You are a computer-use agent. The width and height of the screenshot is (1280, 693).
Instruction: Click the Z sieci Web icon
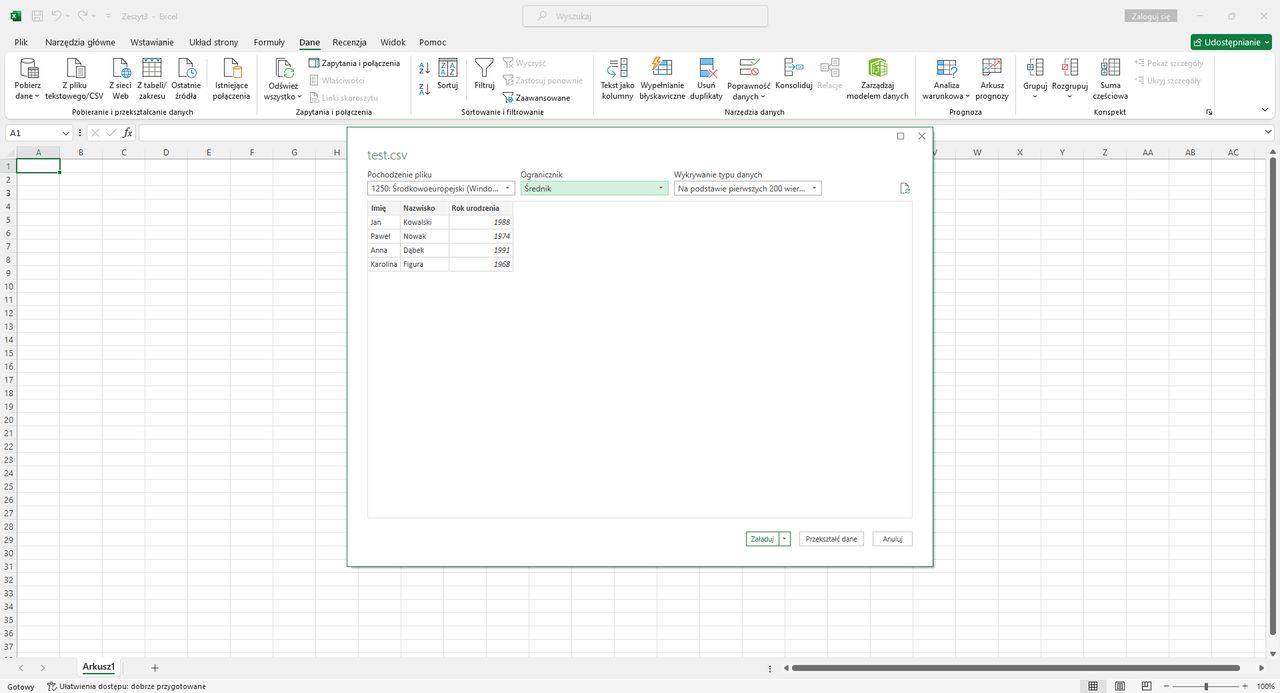[121, 68]
